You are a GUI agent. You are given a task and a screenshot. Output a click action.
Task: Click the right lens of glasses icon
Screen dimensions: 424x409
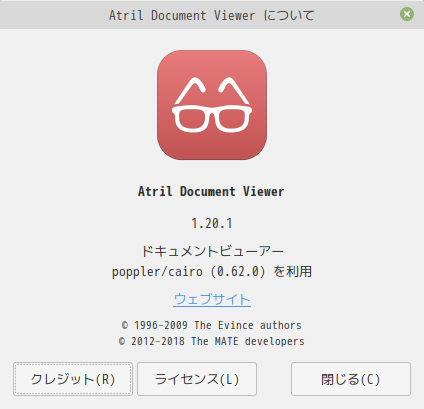click(x=232, y=119)
